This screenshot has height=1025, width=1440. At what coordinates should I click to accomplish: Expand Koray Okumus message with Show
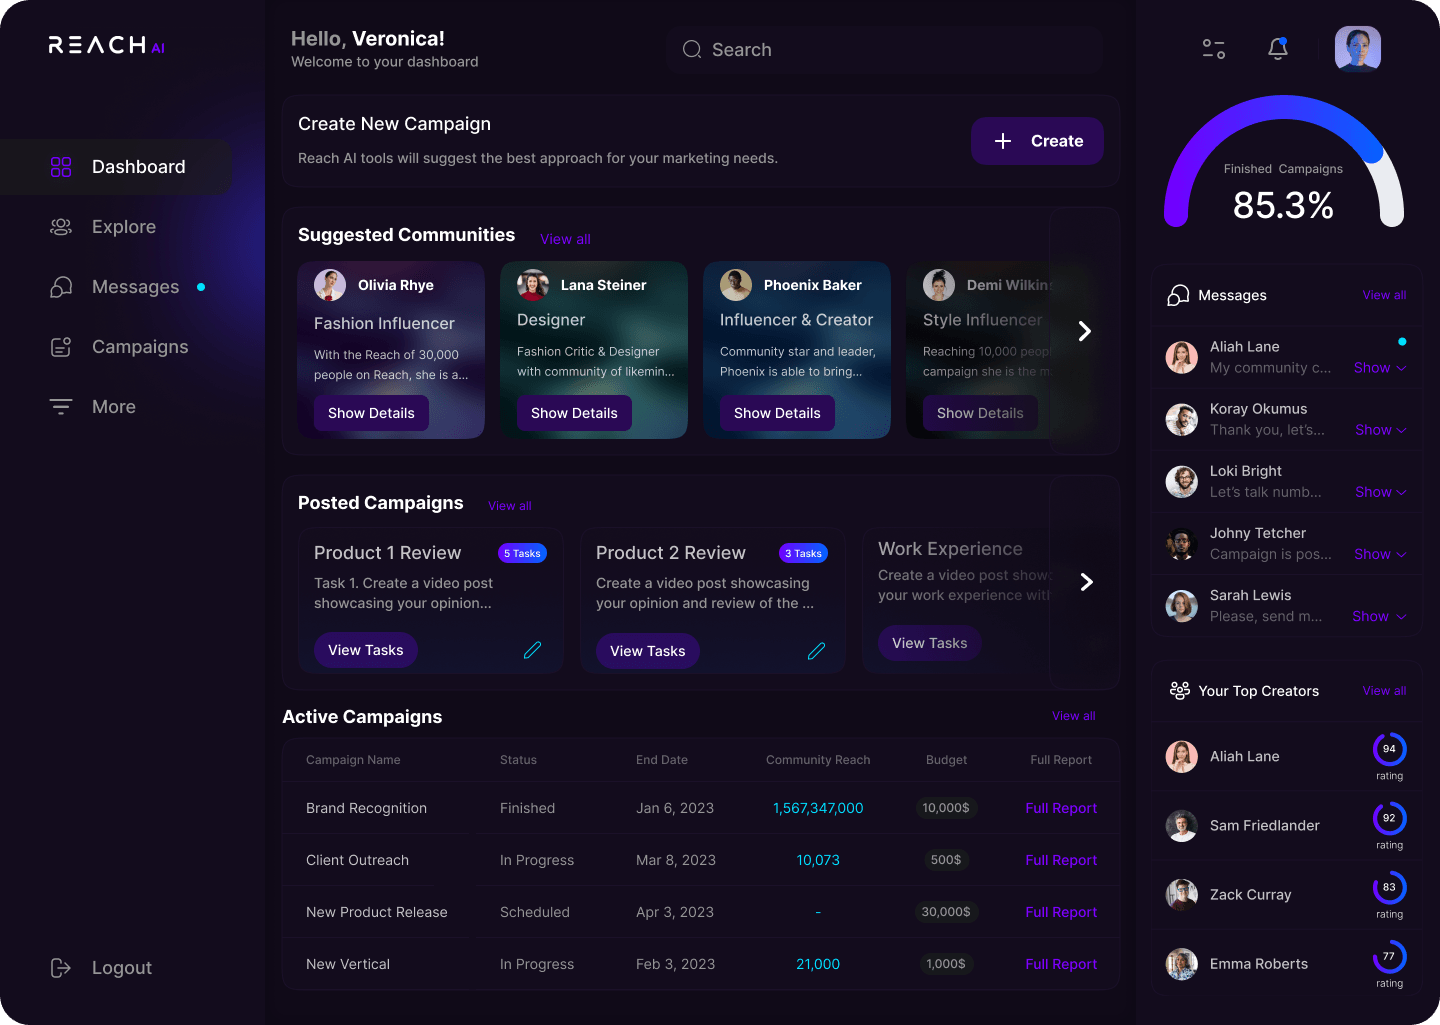[x=1380, y=430]
